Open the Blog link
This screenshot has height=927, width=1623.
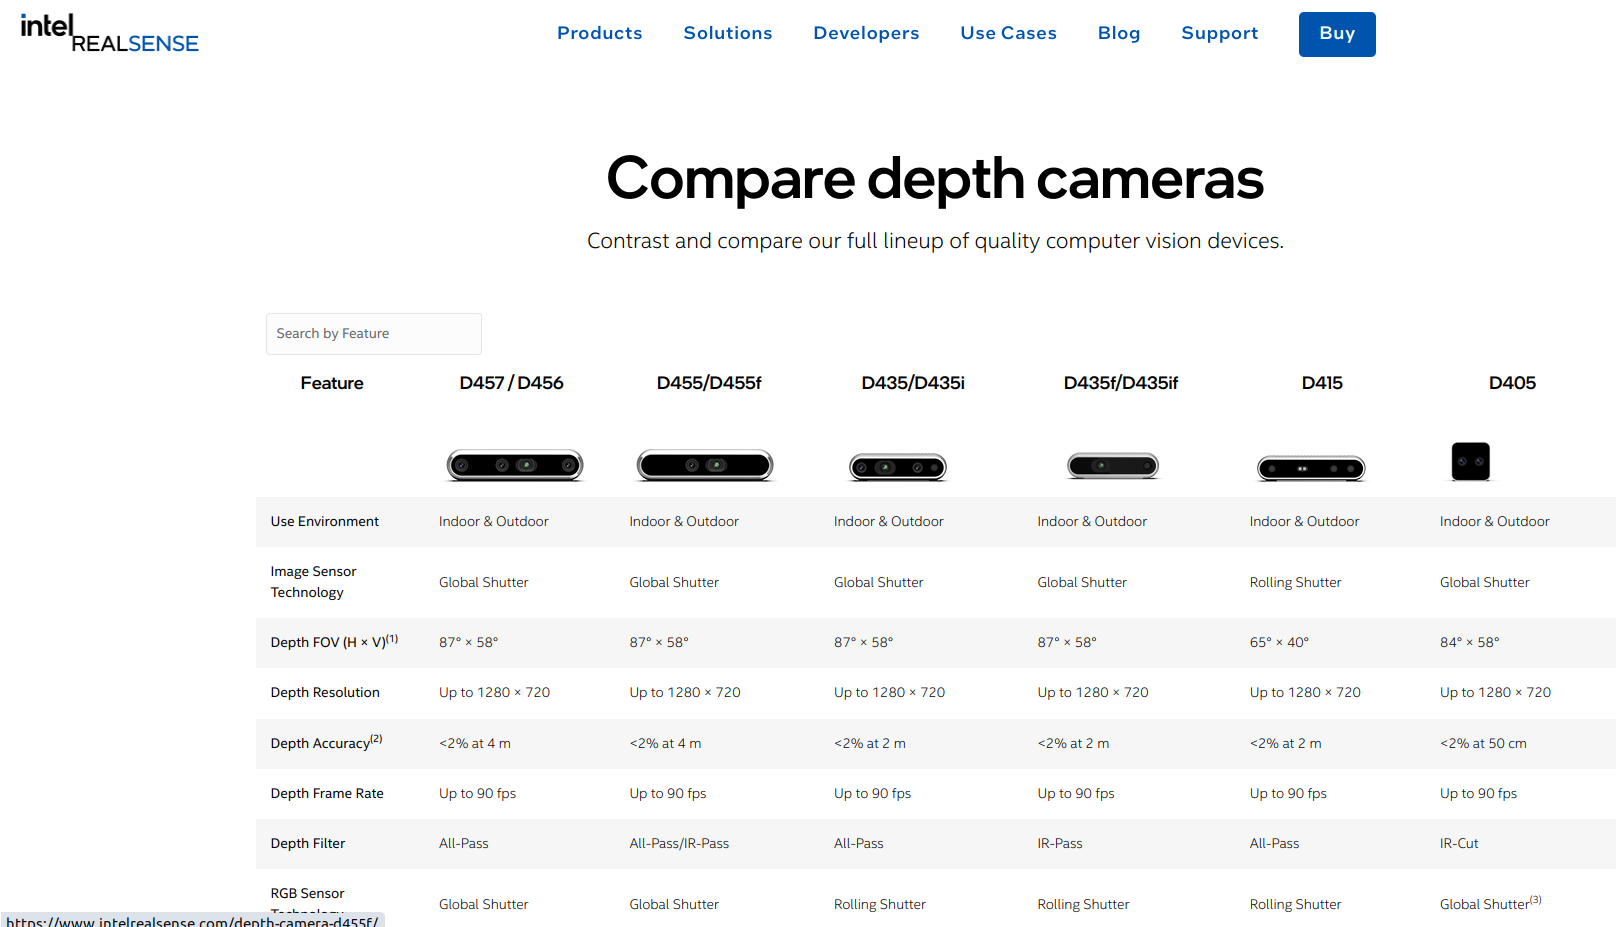tap(1119, 33)
